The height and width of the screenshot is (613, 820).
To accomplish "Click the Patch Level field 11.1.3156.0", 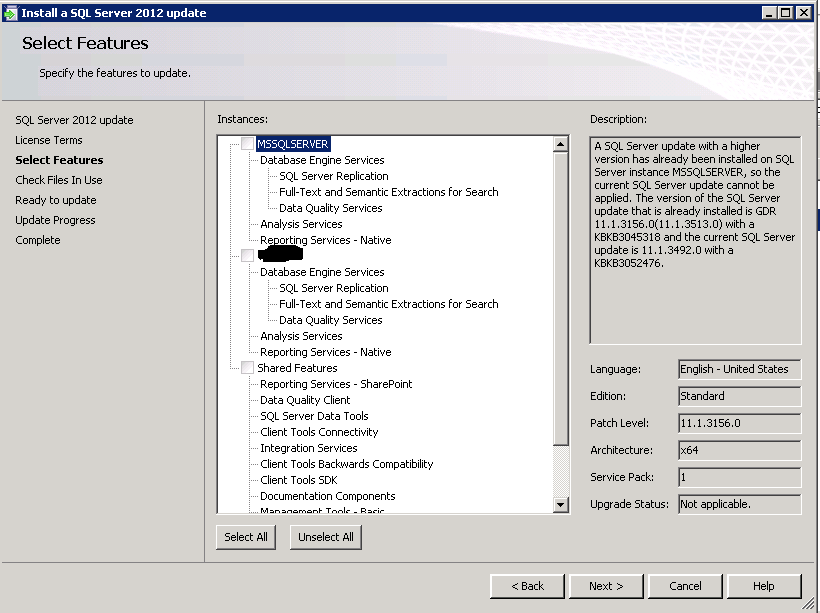I will pyautogui.click(x=739, y=423).
